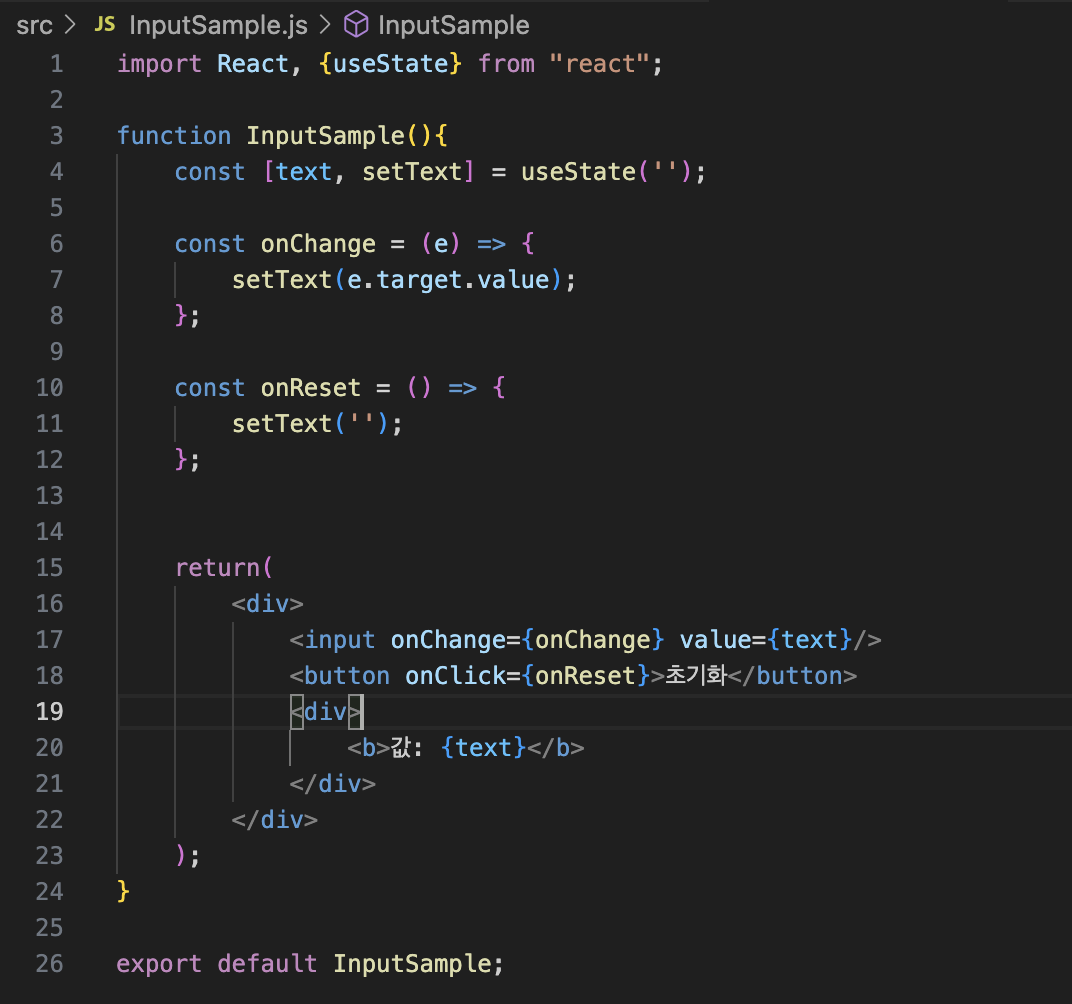Click InputSample identifier in export line
Viewport: 1072px width, 1004px height.
pos(412,964)
